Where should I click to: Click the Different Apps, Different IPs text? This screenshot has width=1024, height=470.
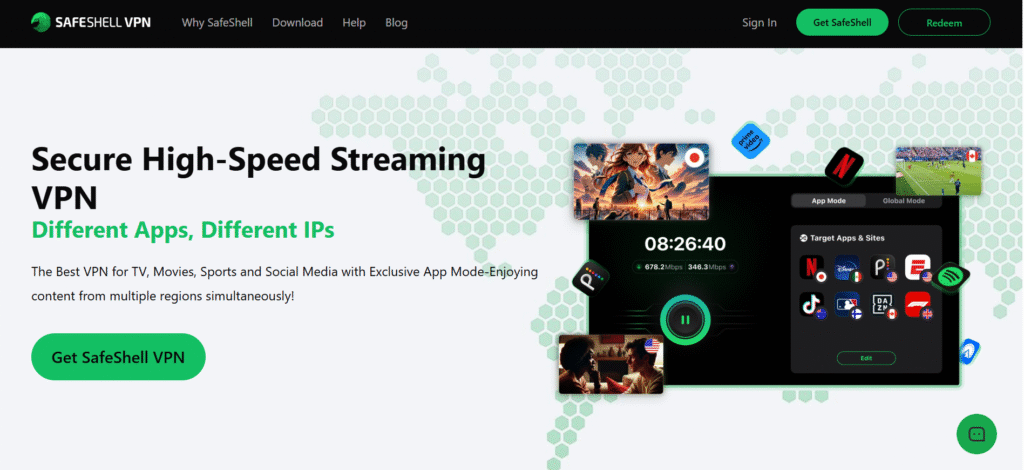tap(183, 230)
